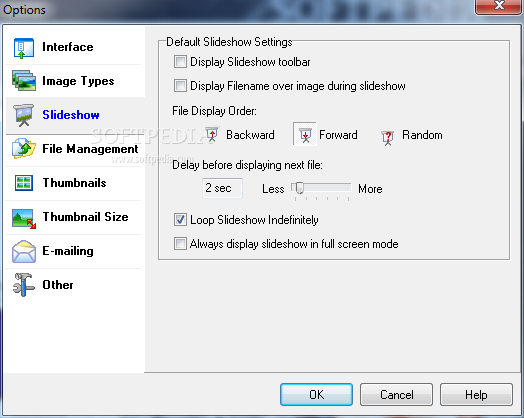Click the Thumbnails grid icon

click(24, 183)
